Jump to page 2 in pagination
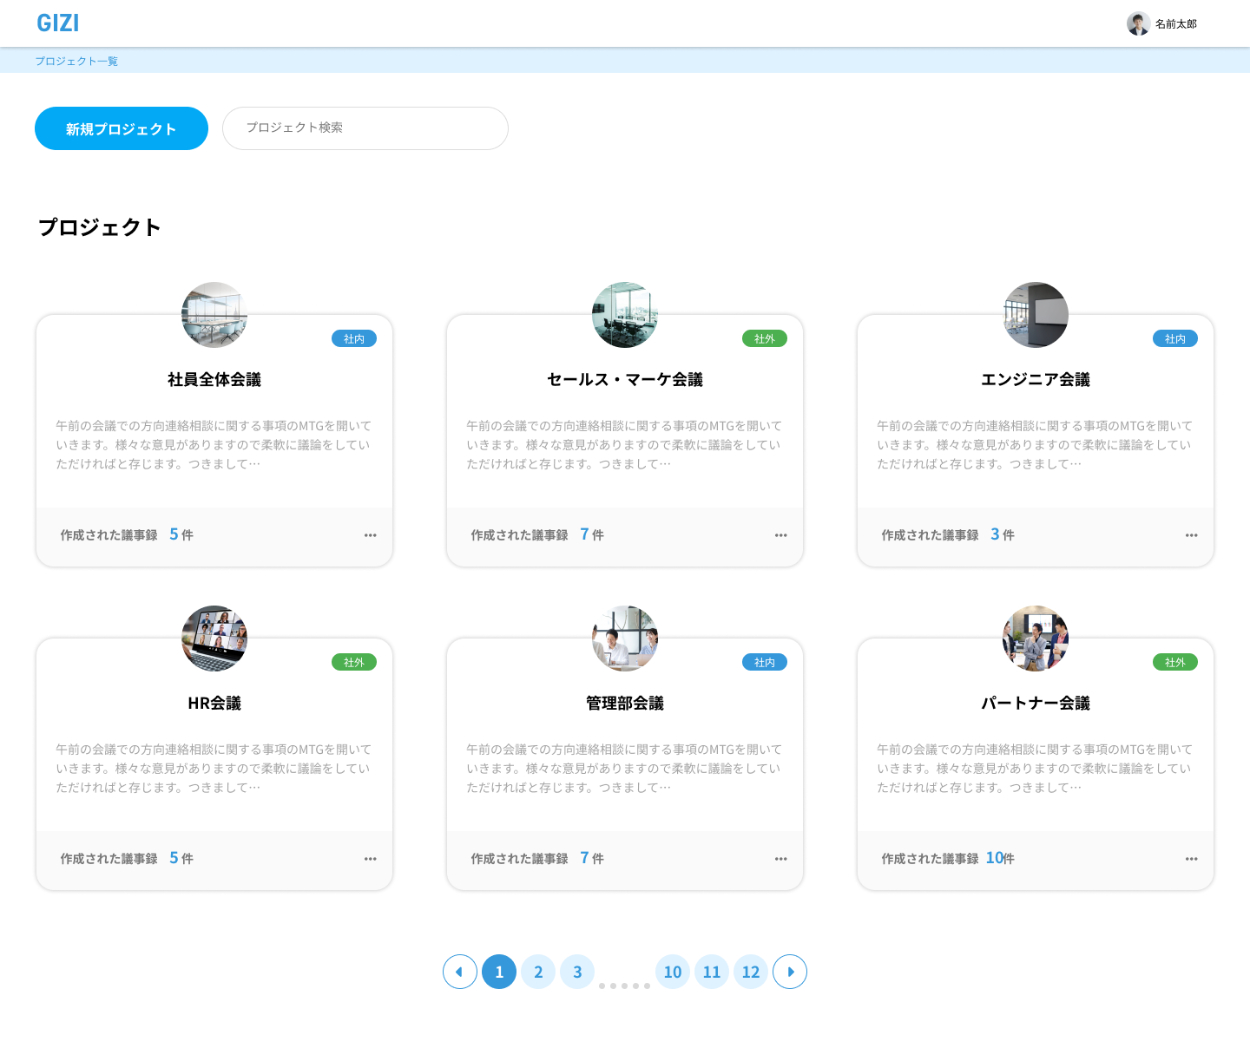The height and width of the screenshot is (1048, 1250). [x=538, y=972]
